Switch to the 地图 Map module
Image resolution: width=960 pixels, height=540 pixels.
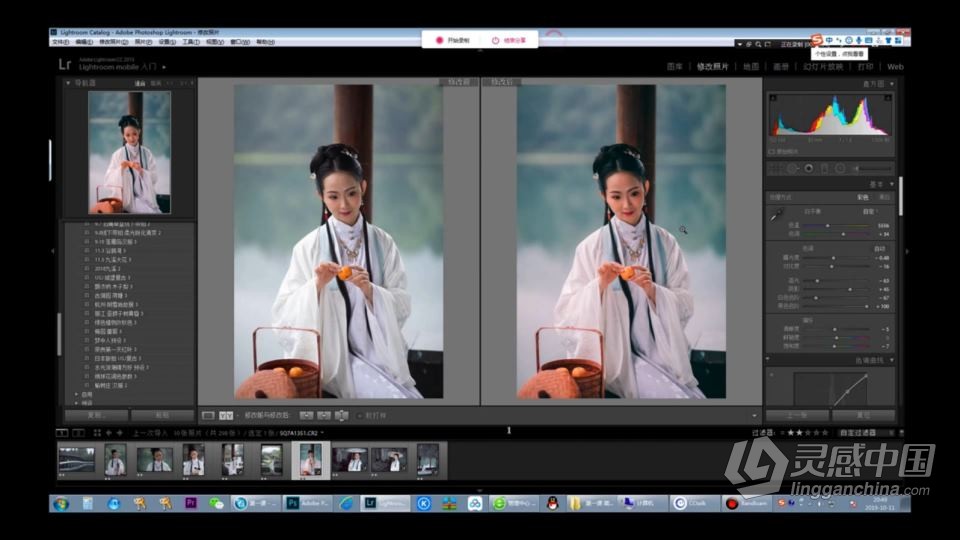pos(751,67)
